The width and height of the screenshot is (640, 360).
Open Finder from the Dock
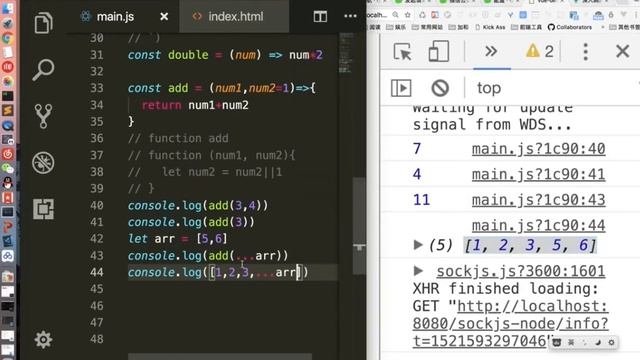(7, 9)
